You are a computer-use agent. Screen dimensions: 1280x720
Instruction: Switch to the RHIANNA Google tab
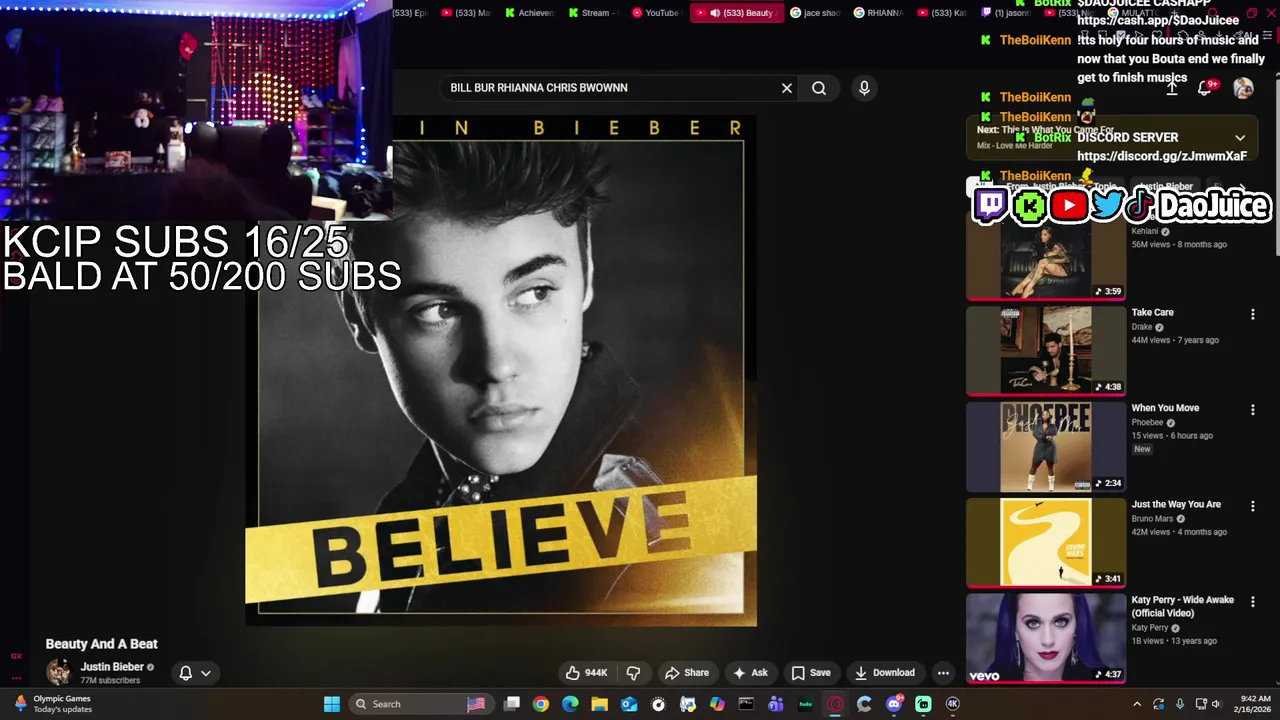point(878,13)
